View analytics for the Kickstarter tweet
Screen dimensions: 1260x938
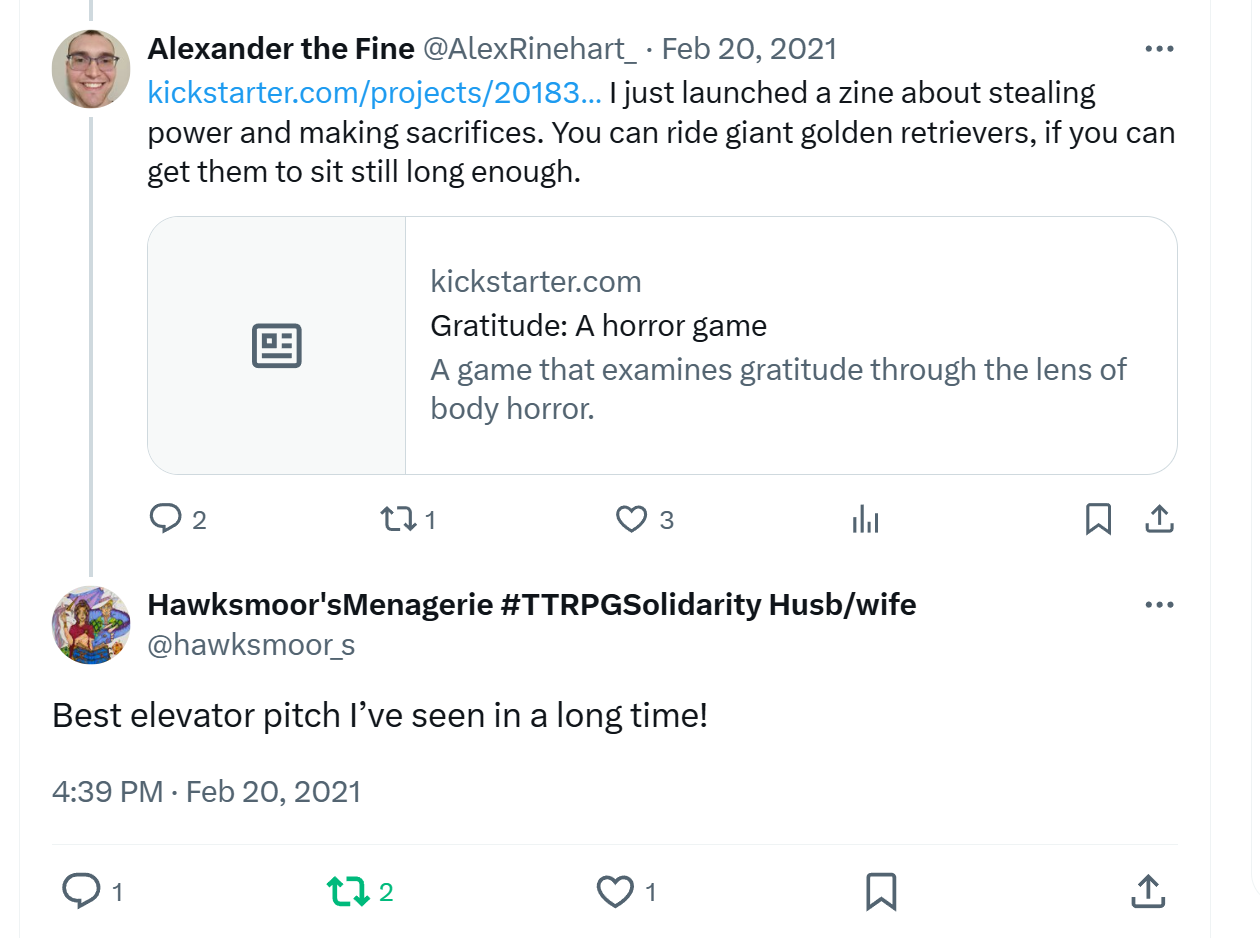click(x=864, y=519)
